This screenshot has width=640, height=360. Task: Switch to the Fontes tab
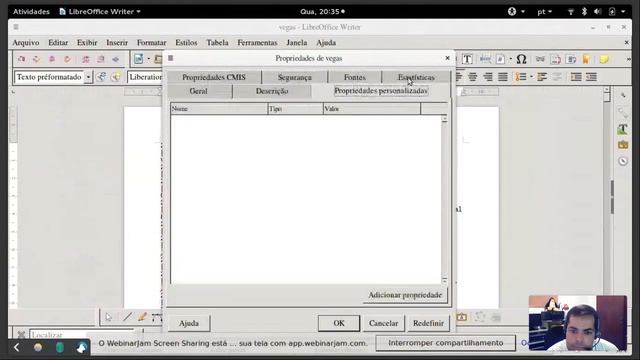[x=355, y=77]
